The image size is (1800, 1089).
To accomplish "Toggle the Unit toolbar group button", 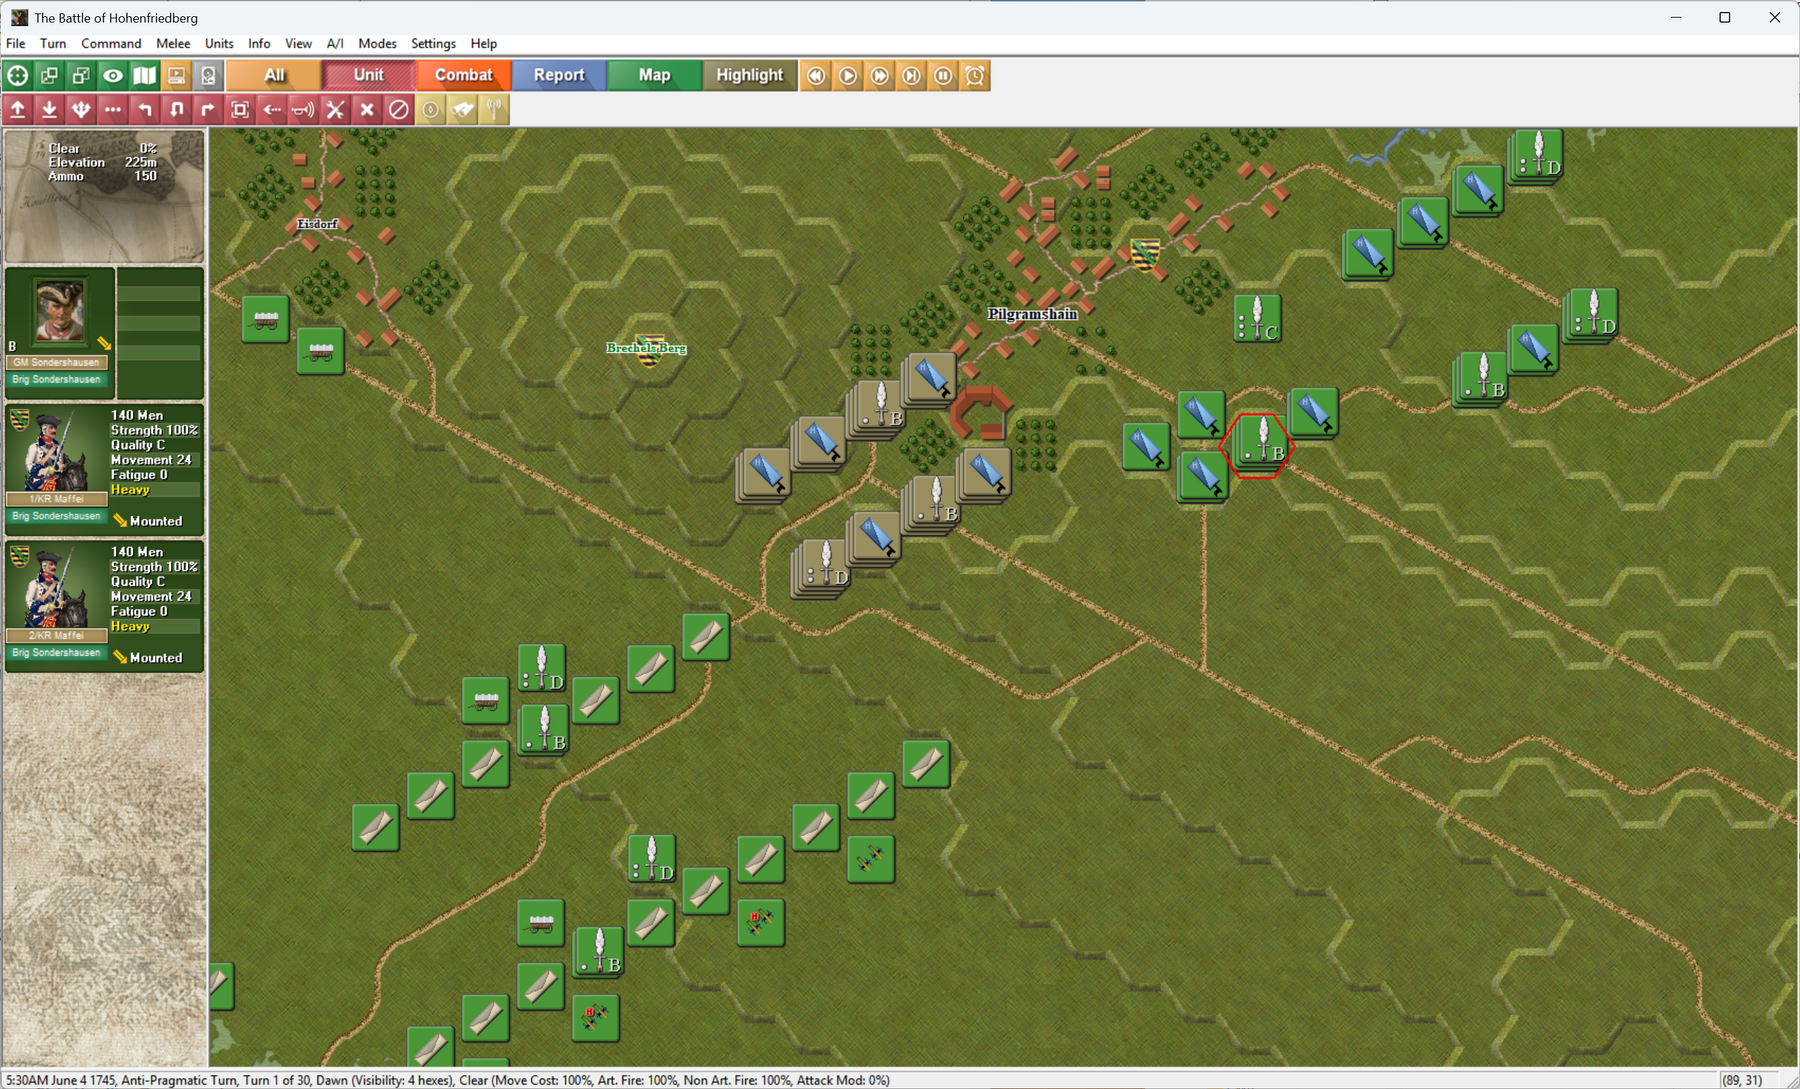I will coord(368,75).
